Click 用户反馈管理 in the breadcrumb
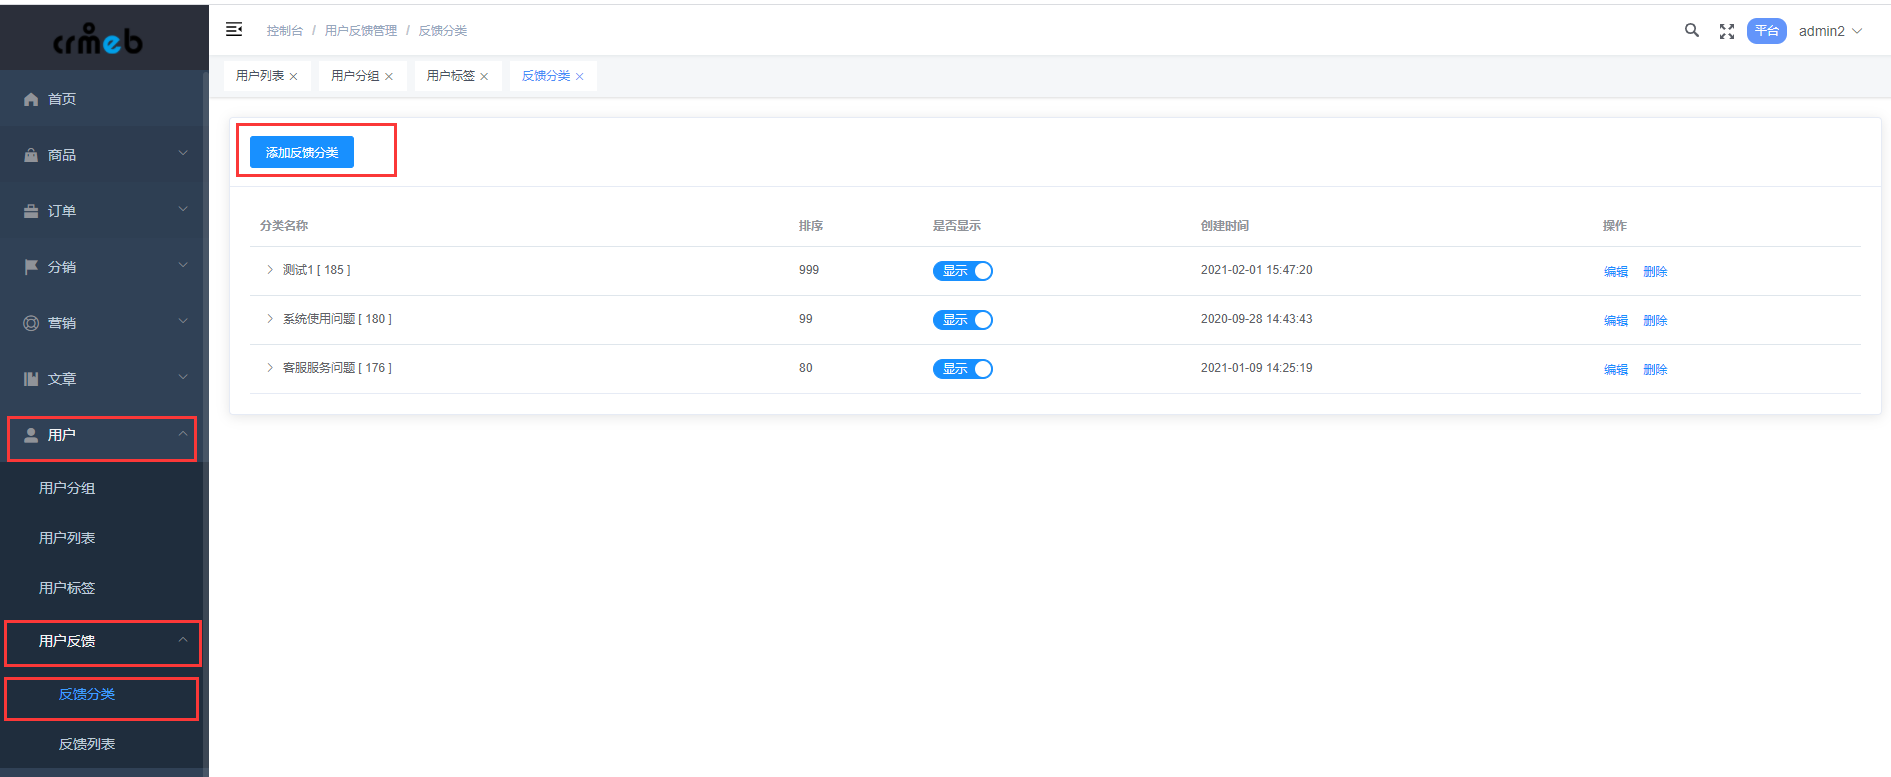The image size is (1891, 777). pyautogui.click(x=361, y=31)
